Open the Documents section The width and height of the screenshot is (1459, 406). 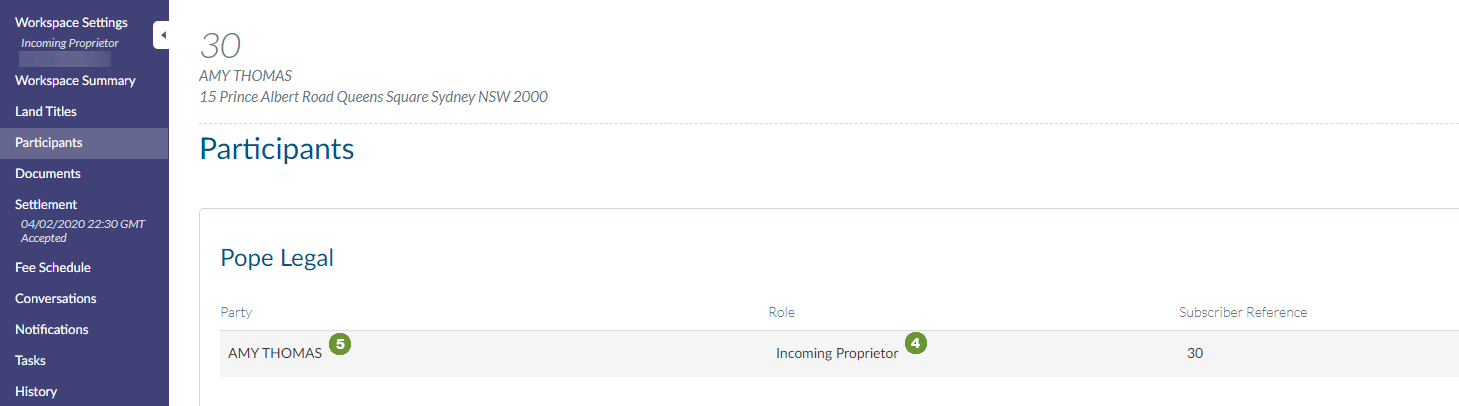pos(48,173)
